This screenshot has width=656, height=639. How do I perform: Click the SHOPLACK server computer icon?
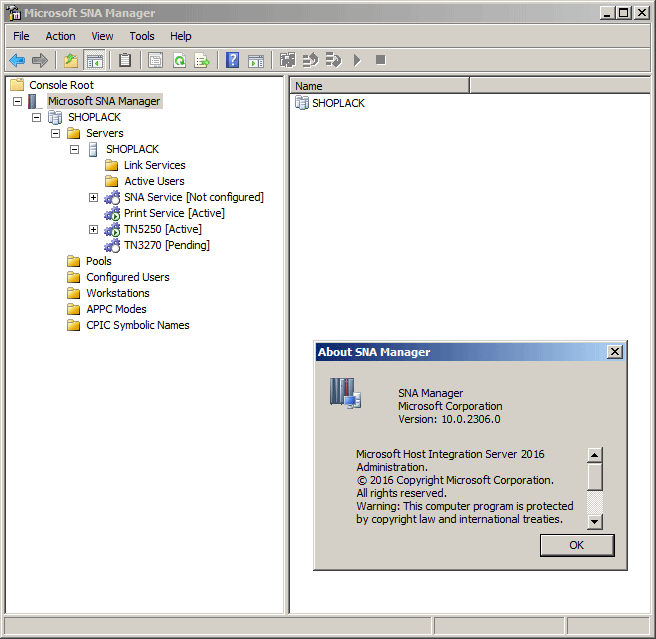93,149
